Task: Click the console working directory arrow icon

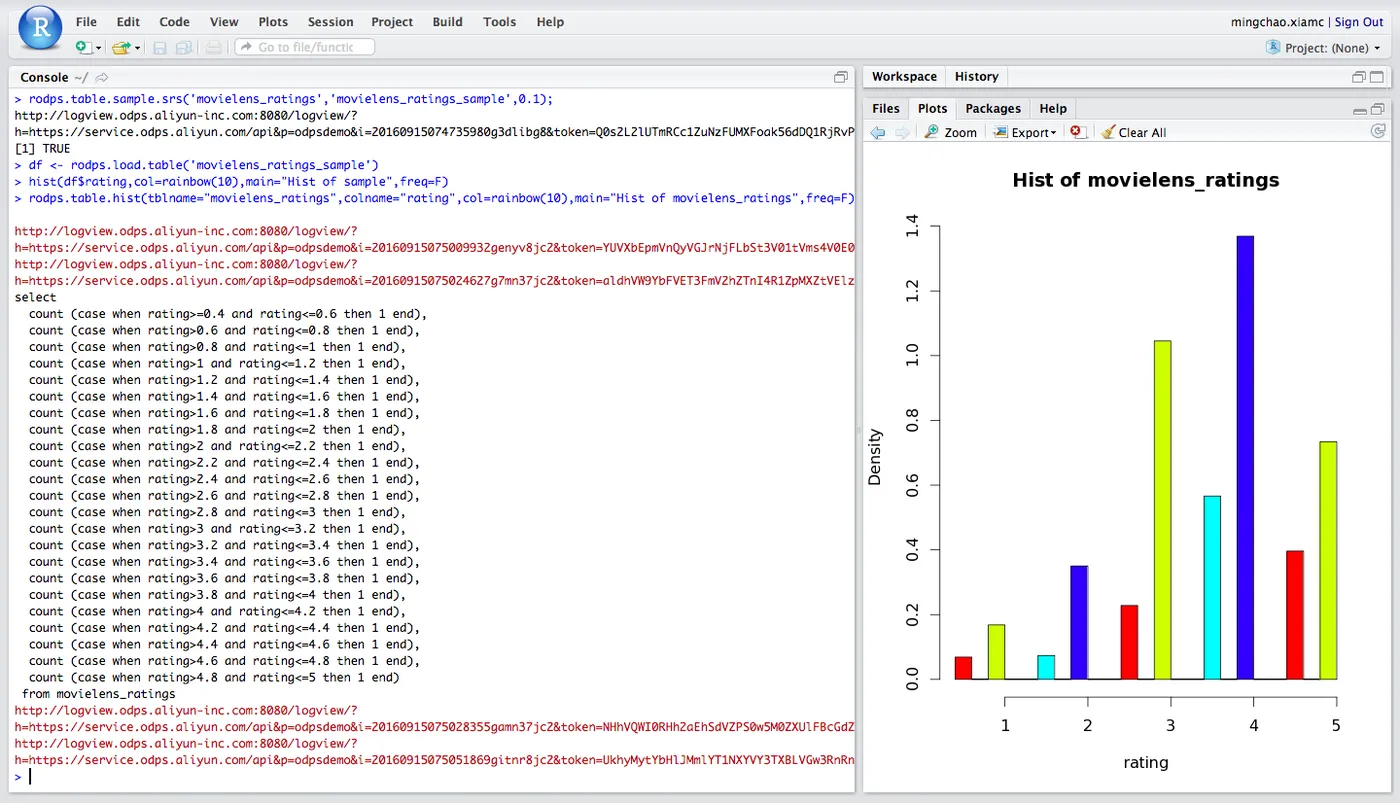Action: click(102, 77)
